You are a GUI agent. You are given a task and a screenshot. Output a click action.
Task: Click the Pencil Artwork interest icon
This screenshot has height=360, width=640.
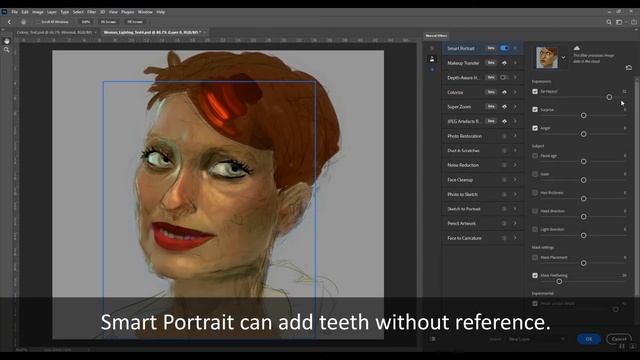[504, 224]
